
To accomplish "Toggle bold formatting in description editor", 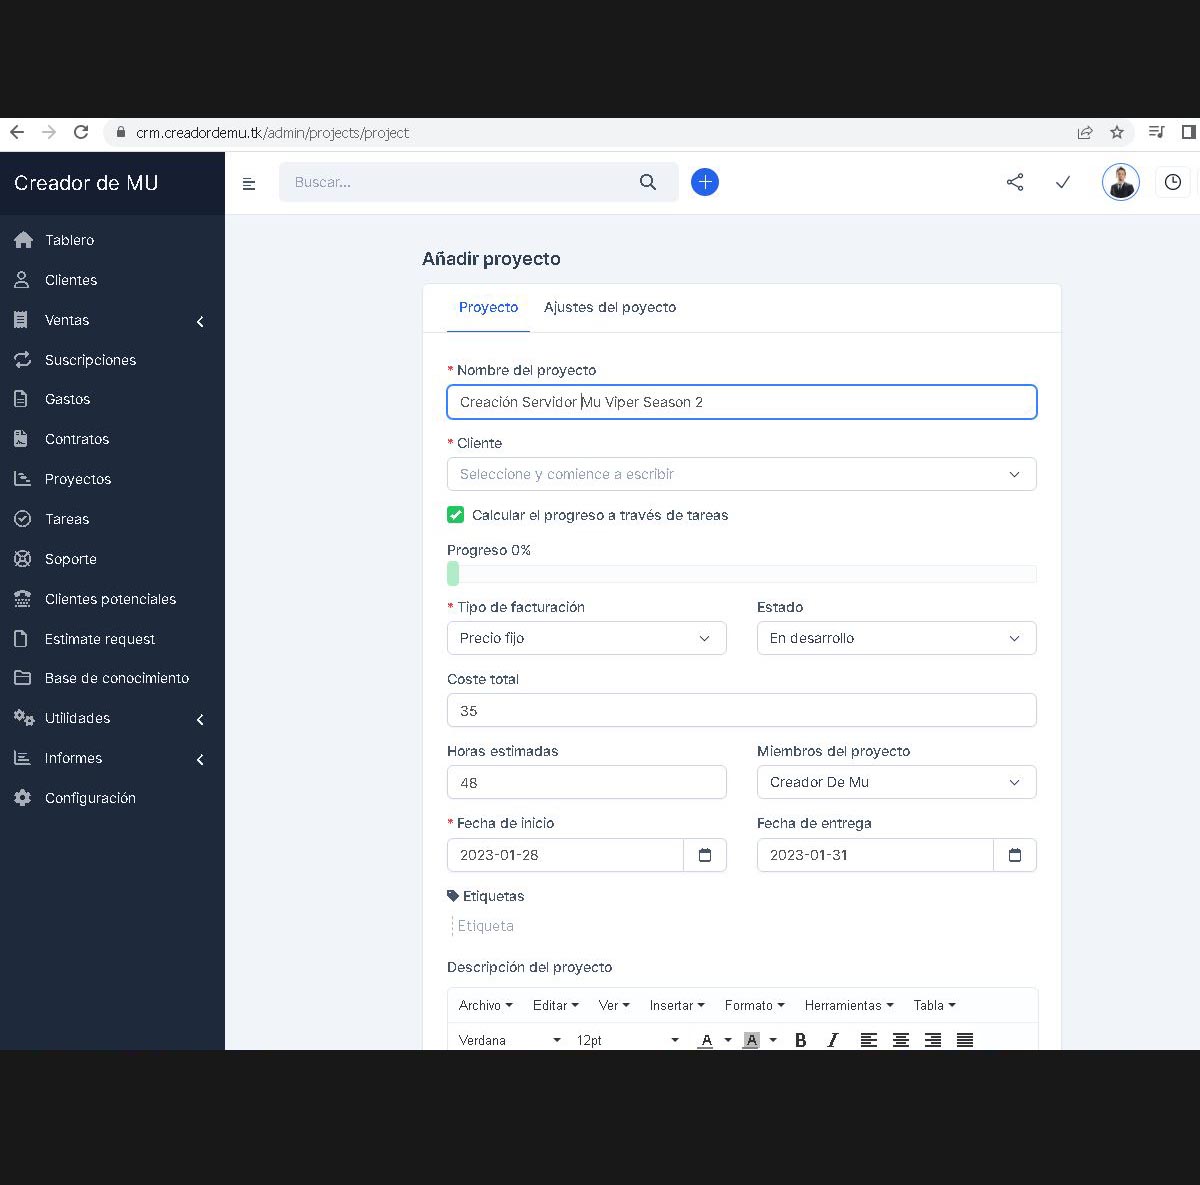I will (x=800, y=1040).
